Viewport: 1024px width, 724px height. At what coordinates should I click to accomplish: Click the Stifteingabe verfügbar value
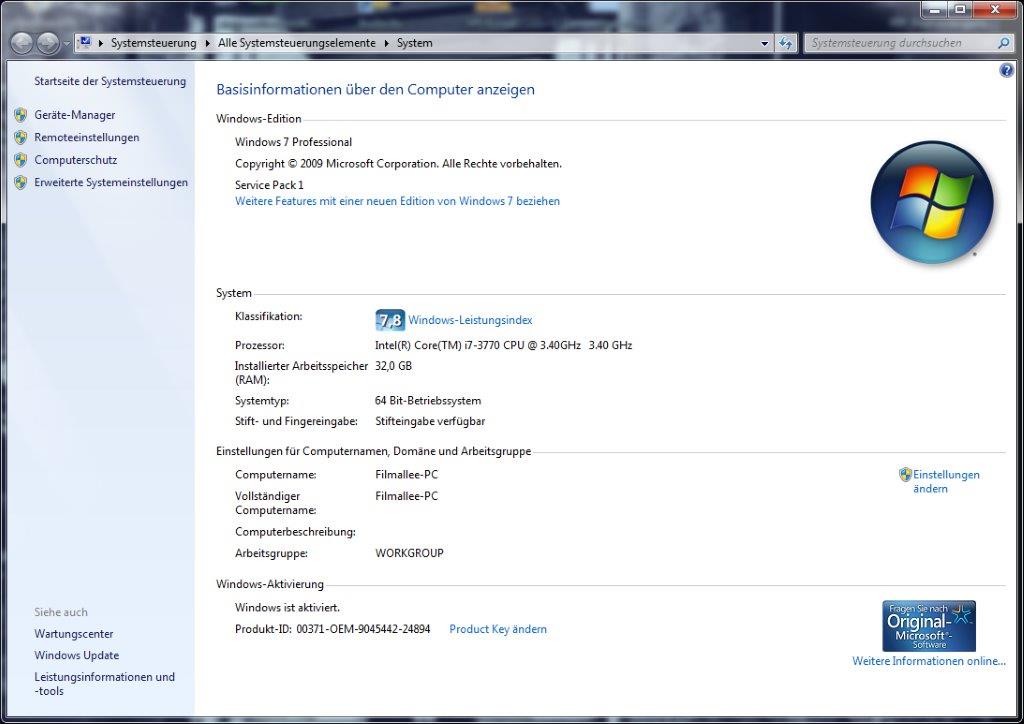coord(430,422)
